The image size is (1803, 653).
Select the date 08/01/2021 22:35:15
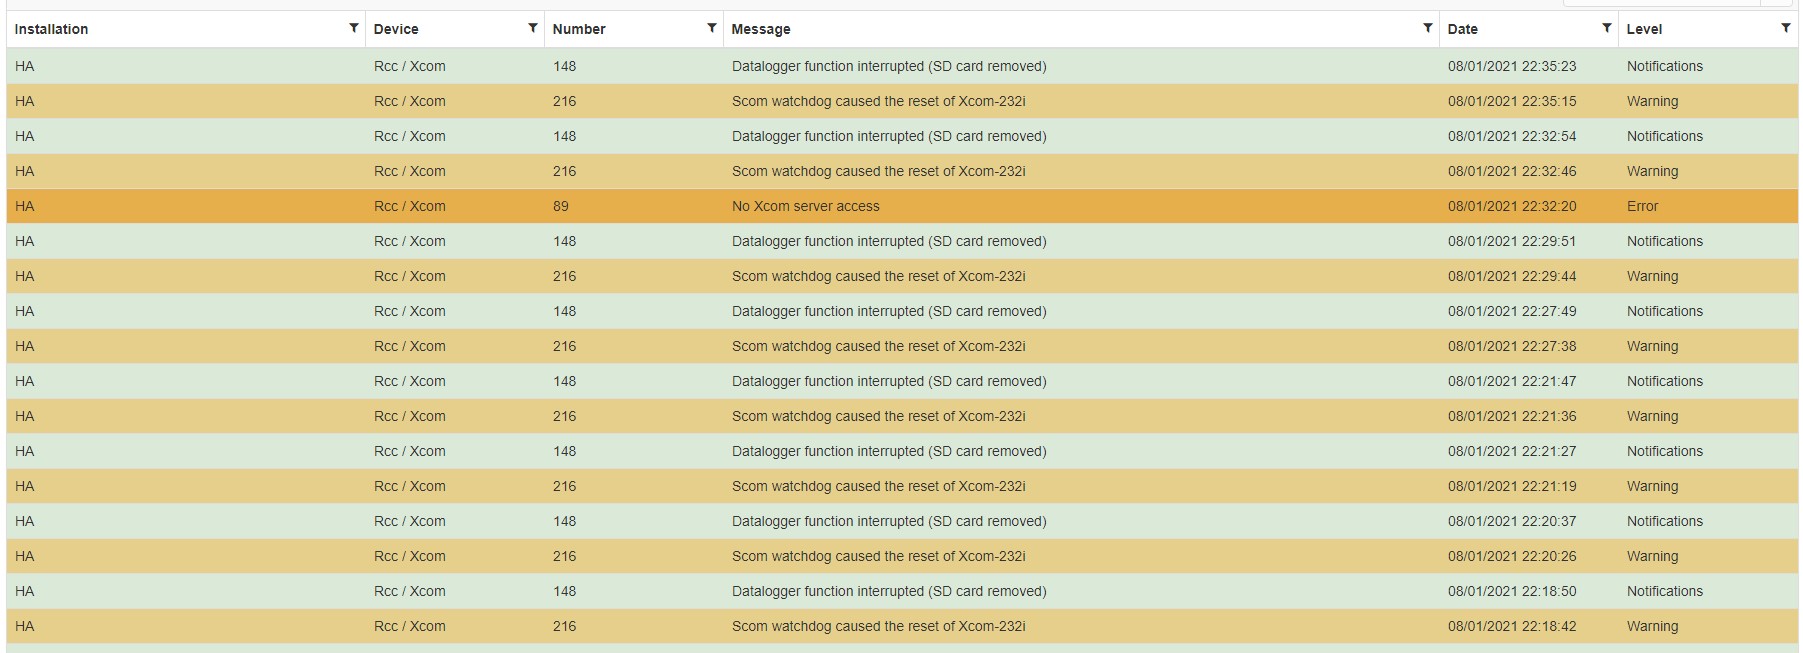pyautogui.click(x=1511, y=101)
